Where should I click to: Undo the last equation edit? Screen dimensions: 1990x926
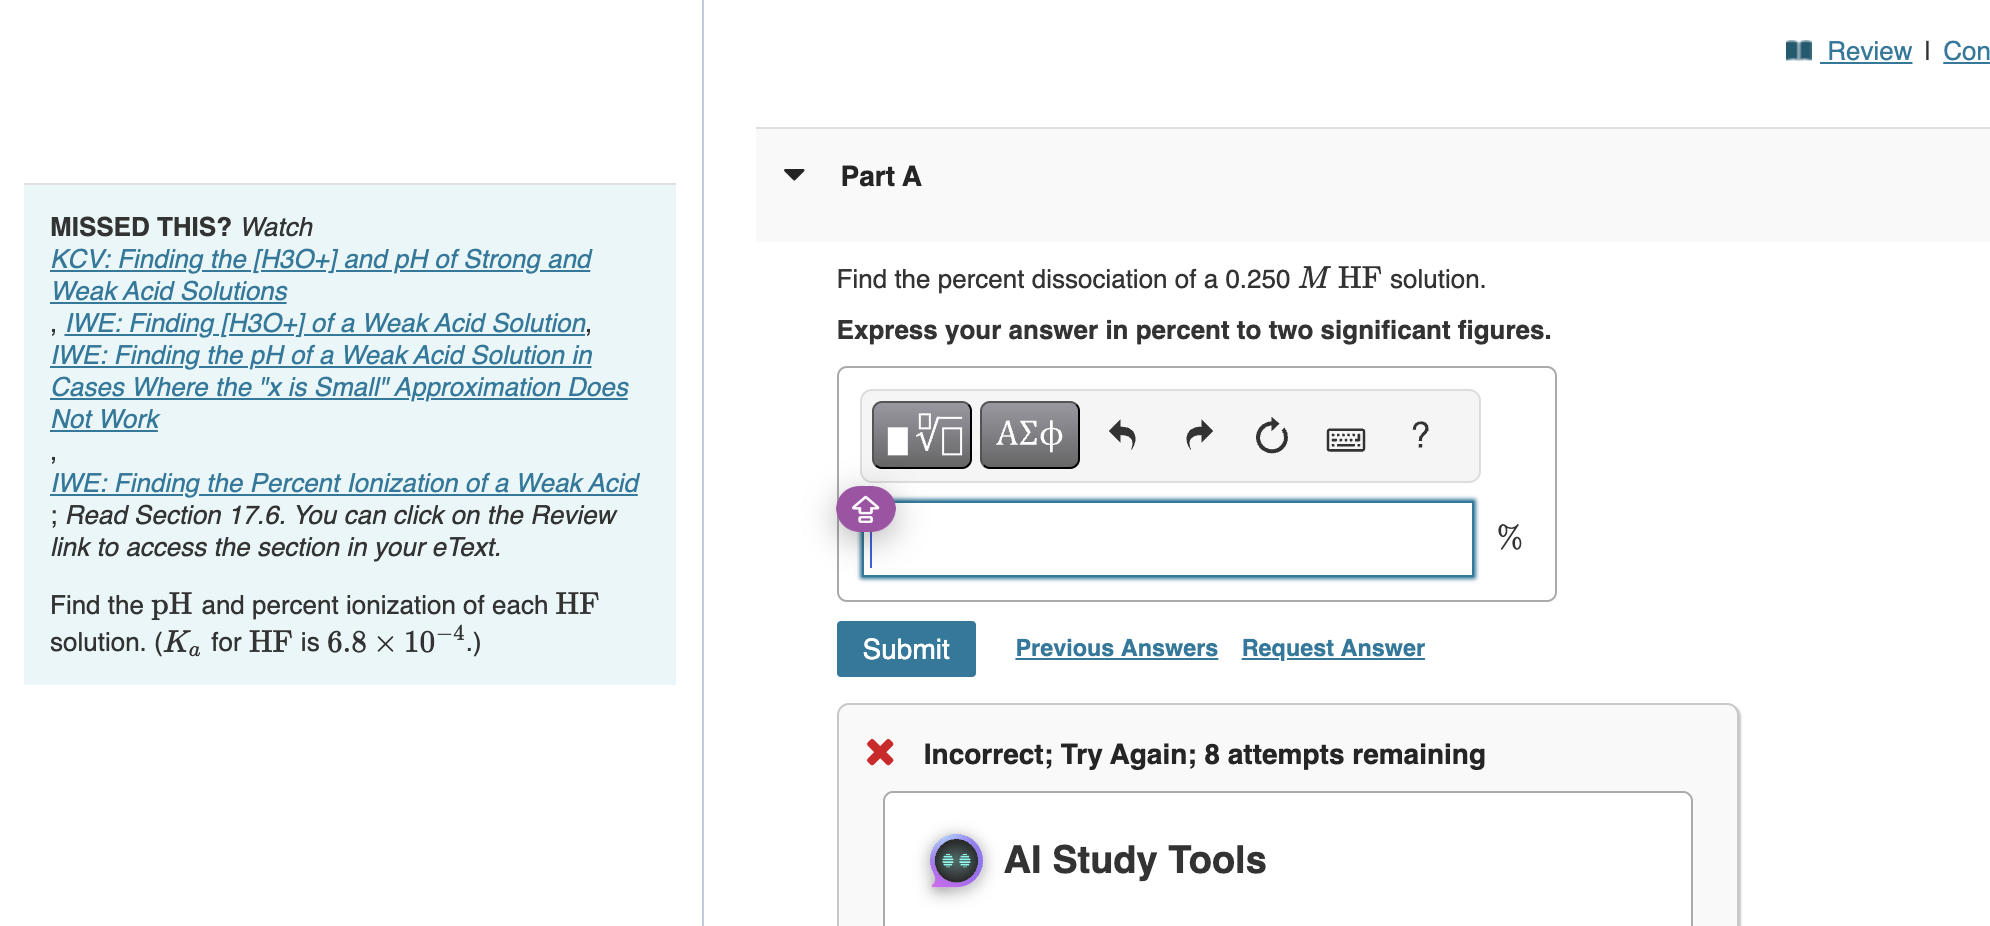coord(1124,434)
